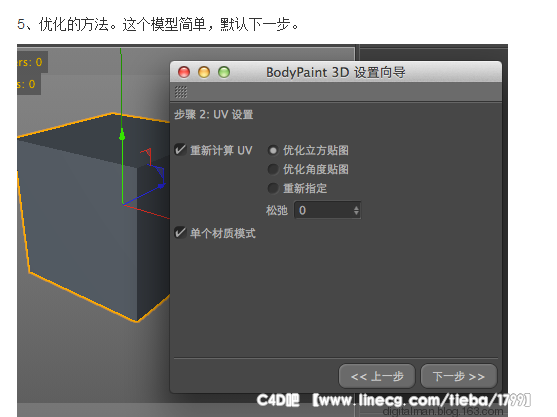Go back with the << 上一步 button
This screenshot has width=557, height=417.
point(377,376)
